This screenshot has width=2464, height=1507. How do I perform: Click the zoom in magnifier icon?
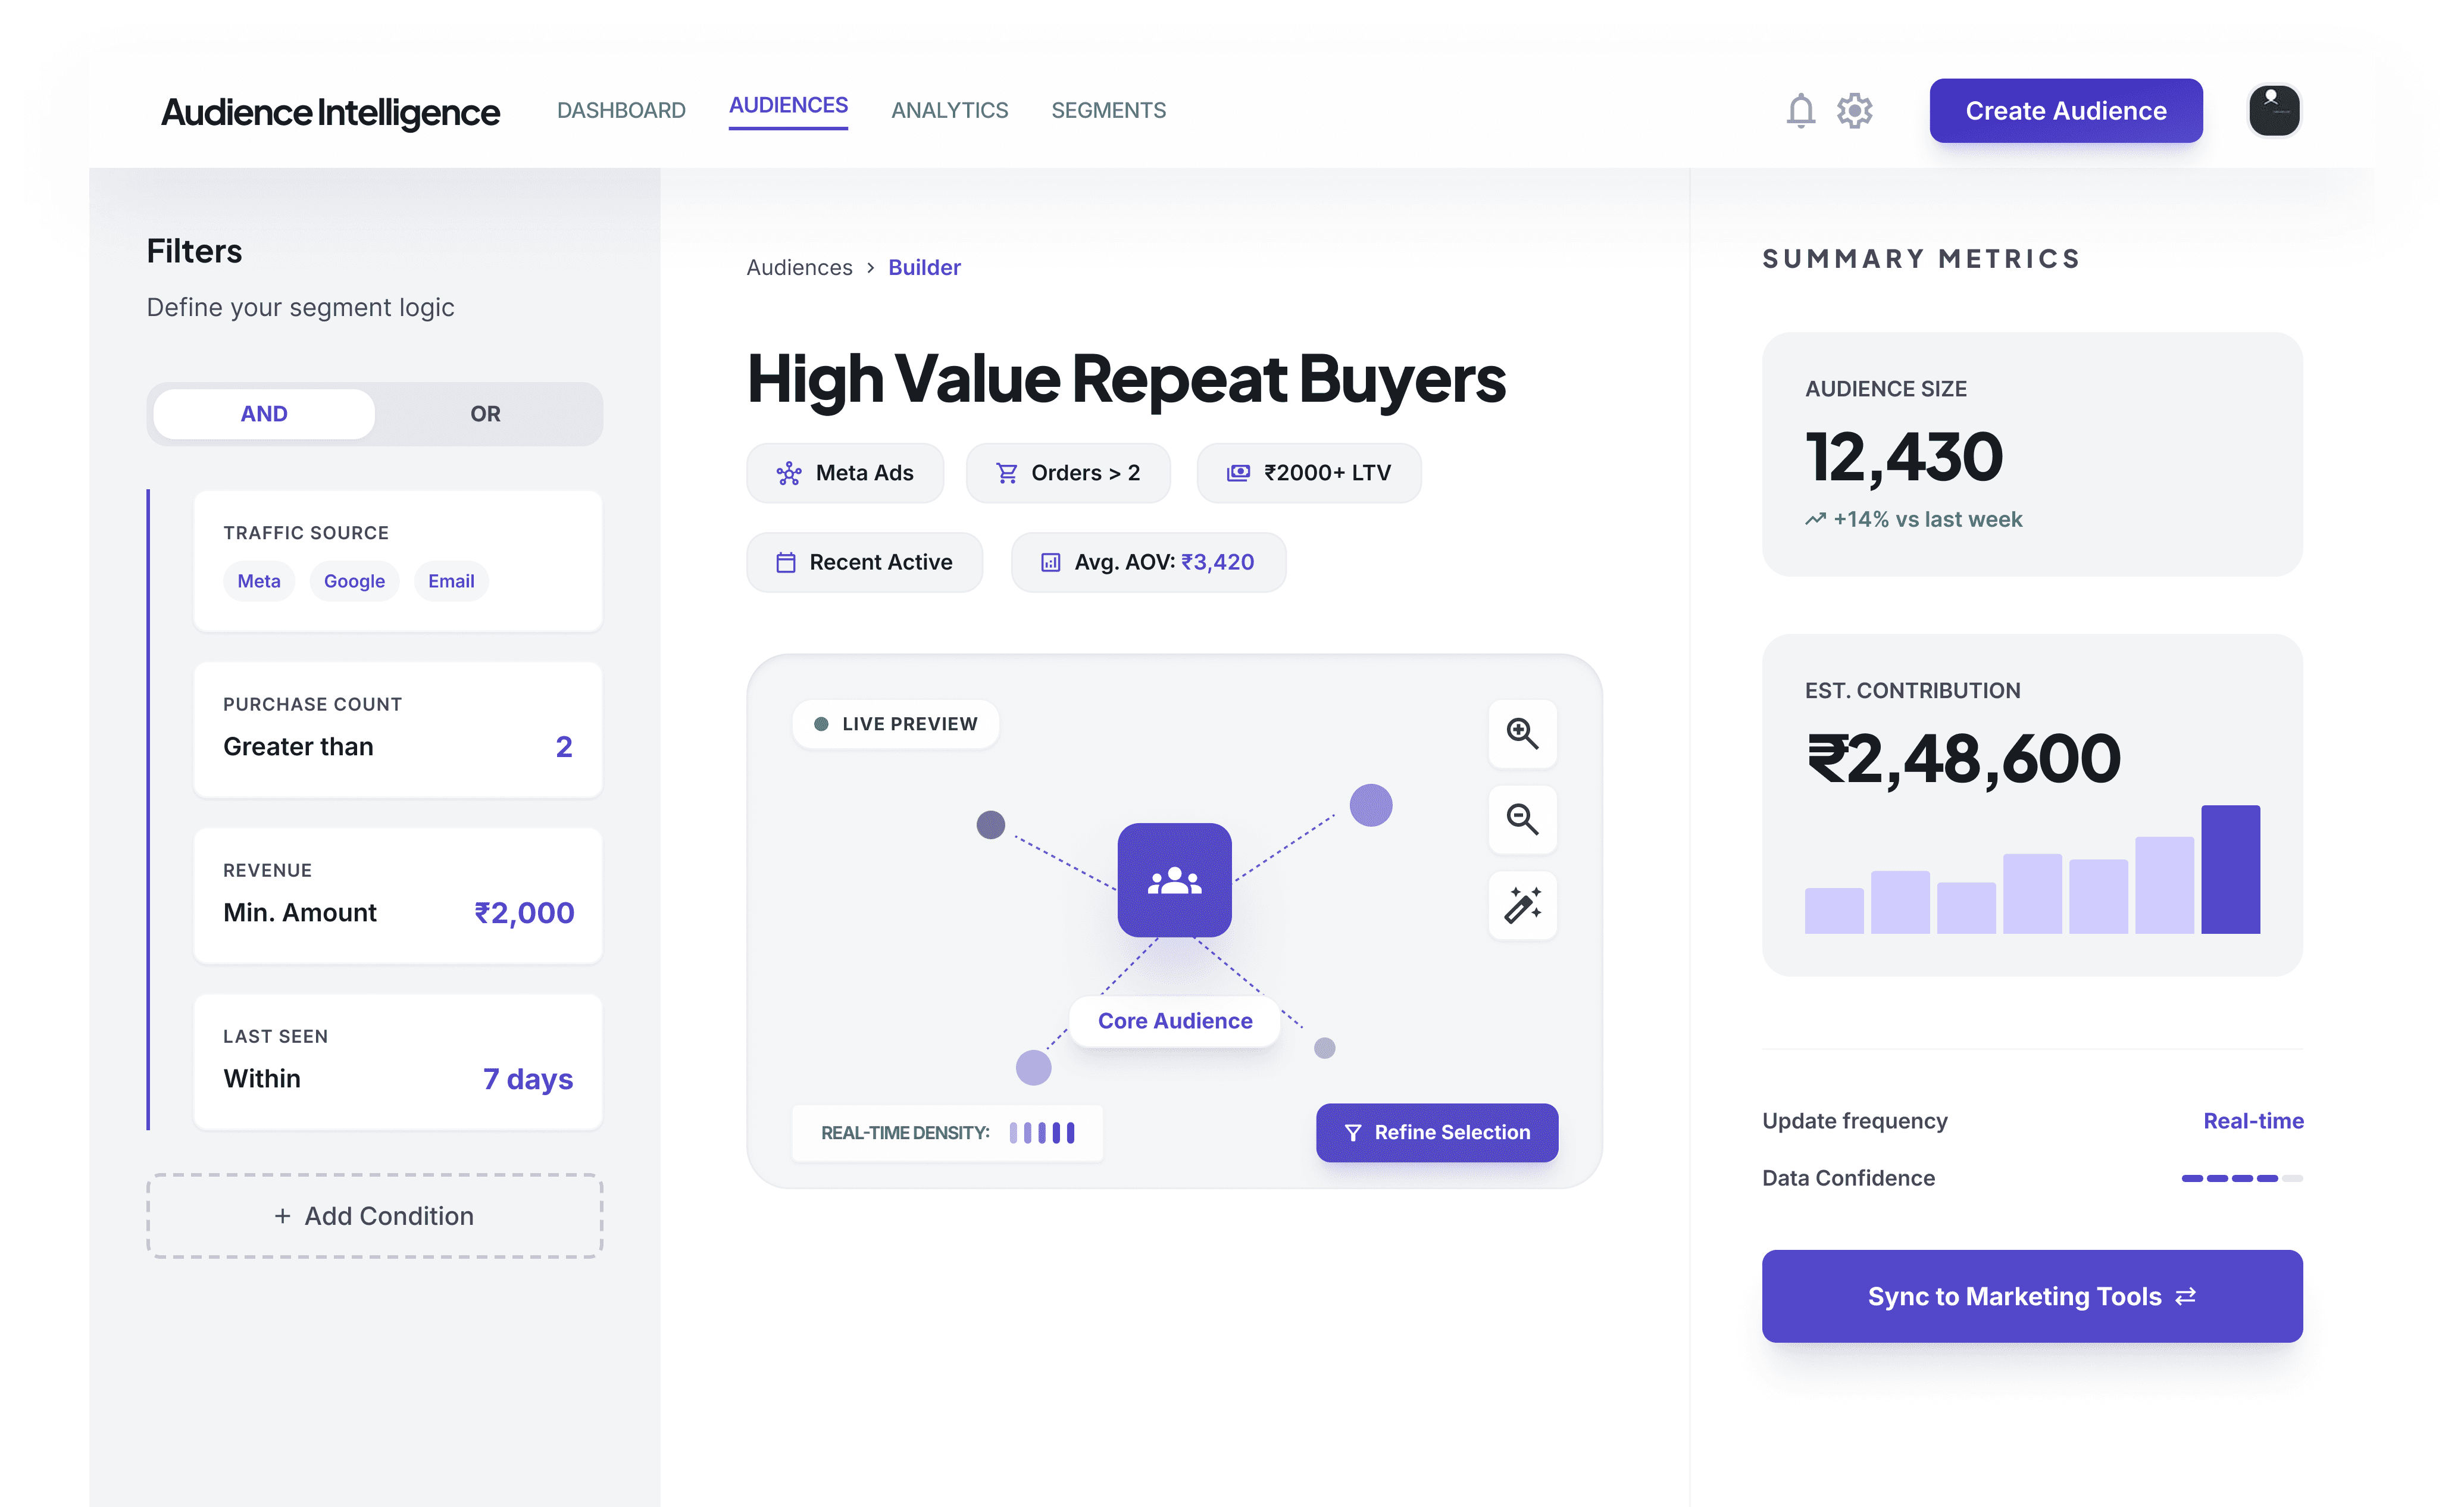coord(1522,733)
